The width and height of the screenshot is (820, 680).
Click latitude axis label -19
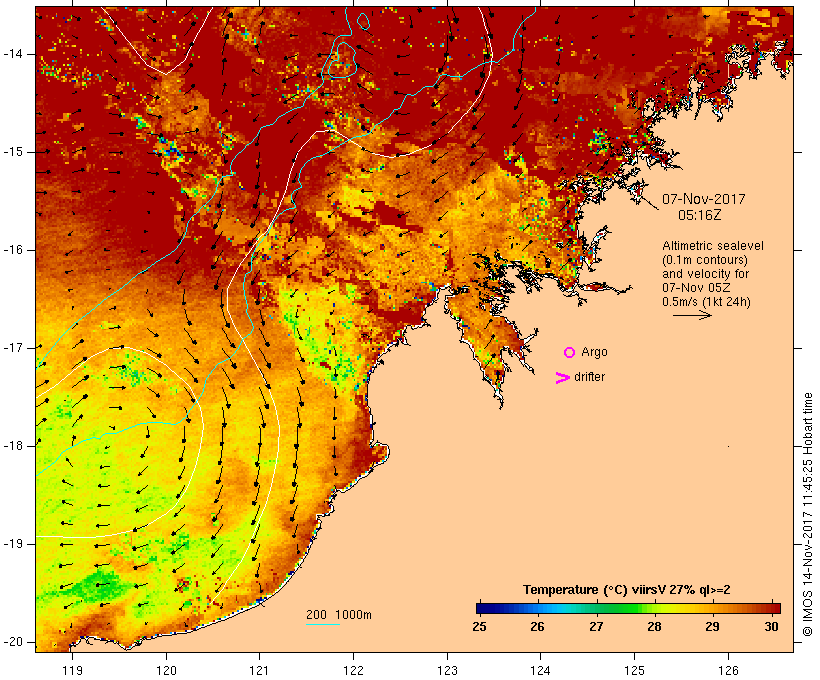[x=13, y=544]
